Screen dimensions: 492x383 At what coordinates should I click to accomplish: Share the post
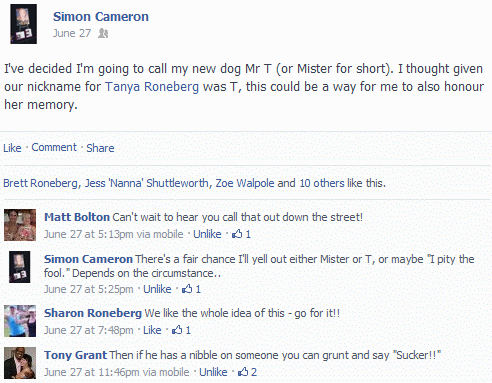coord(100,148)
